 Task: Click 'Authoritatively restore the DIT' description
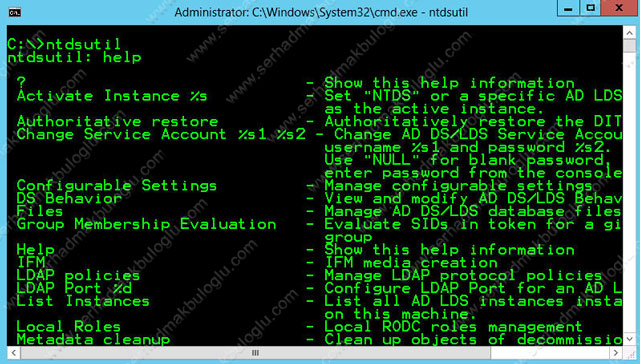point(473,121)
